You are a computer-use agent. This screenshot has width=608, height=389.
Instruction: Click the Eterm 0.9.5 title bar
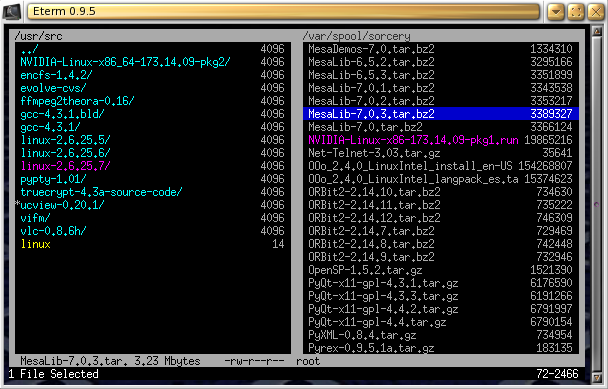283,12
